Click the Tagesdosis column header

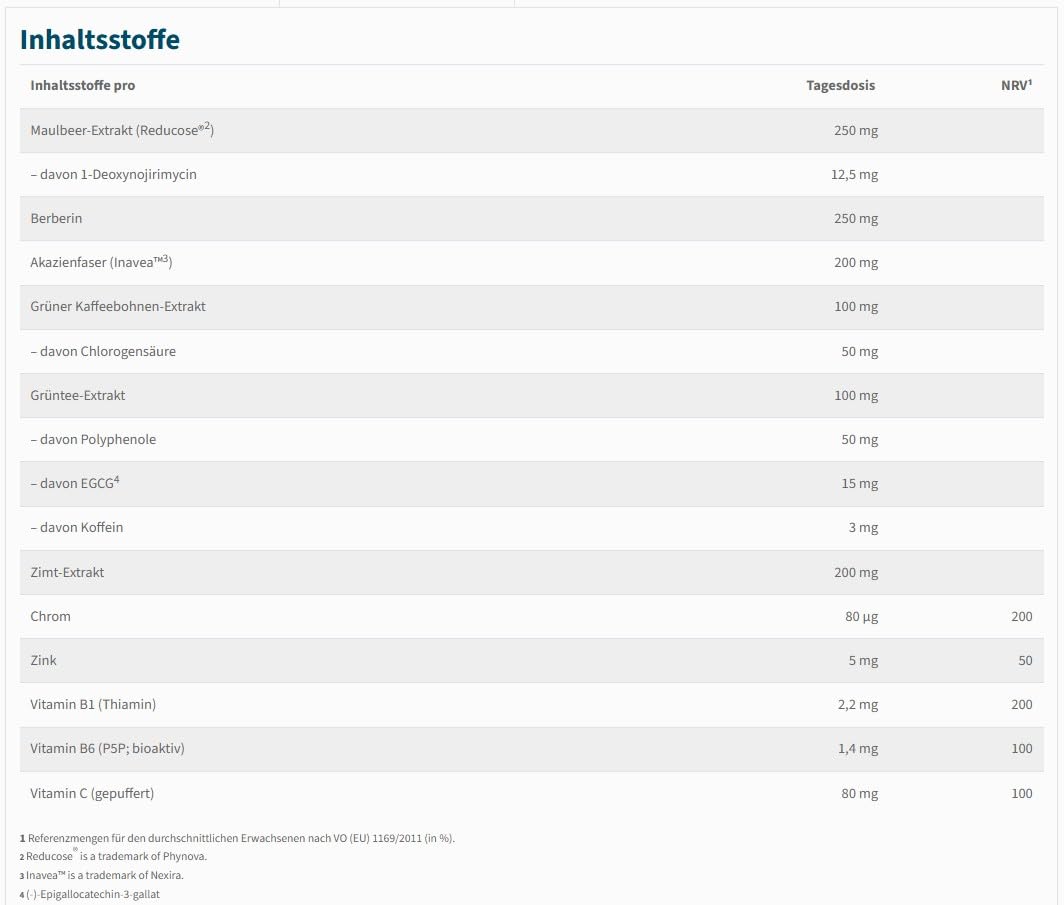click(840, 85)
